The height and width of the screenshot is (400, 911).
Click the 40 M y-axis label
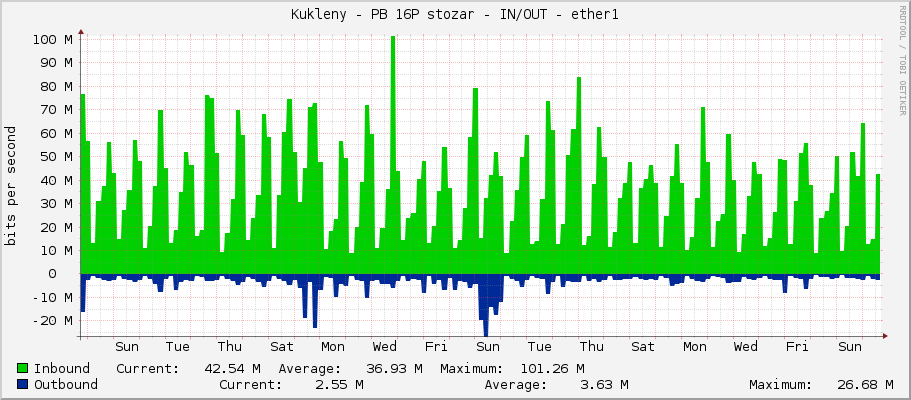pyautogui.click(x=56, y=180)
